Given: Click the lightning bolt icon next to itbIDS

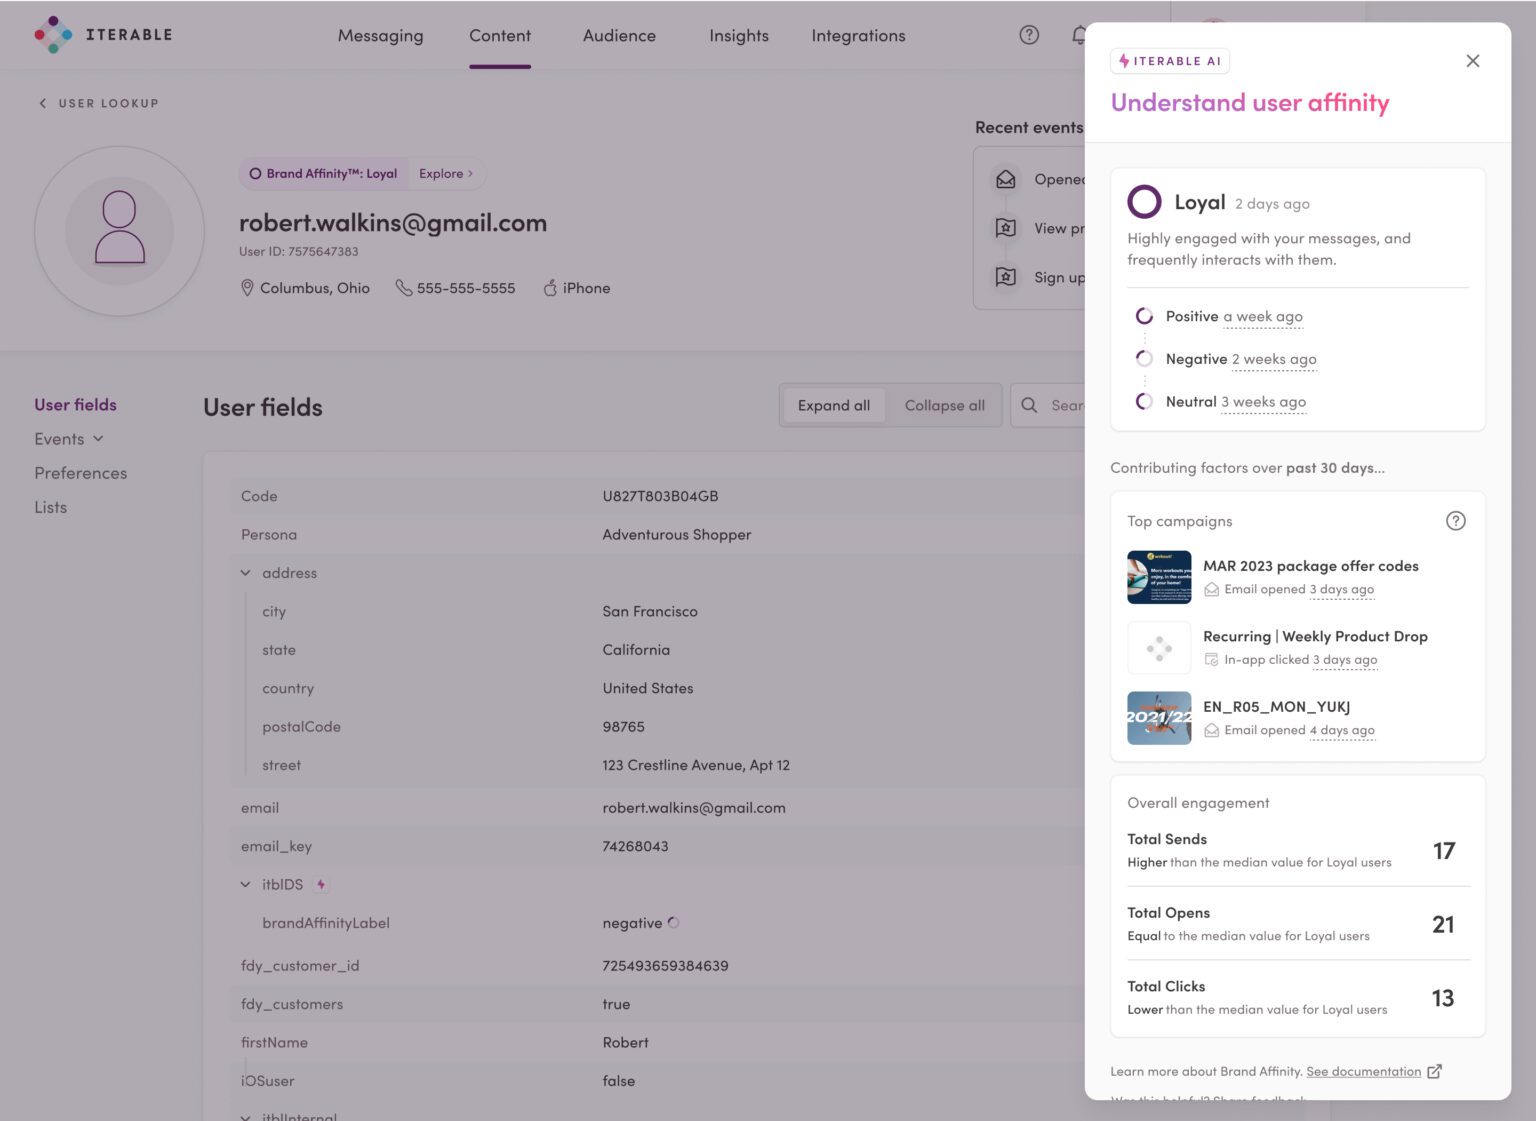Looking at the screenshot, I should (x=321, y=885).
